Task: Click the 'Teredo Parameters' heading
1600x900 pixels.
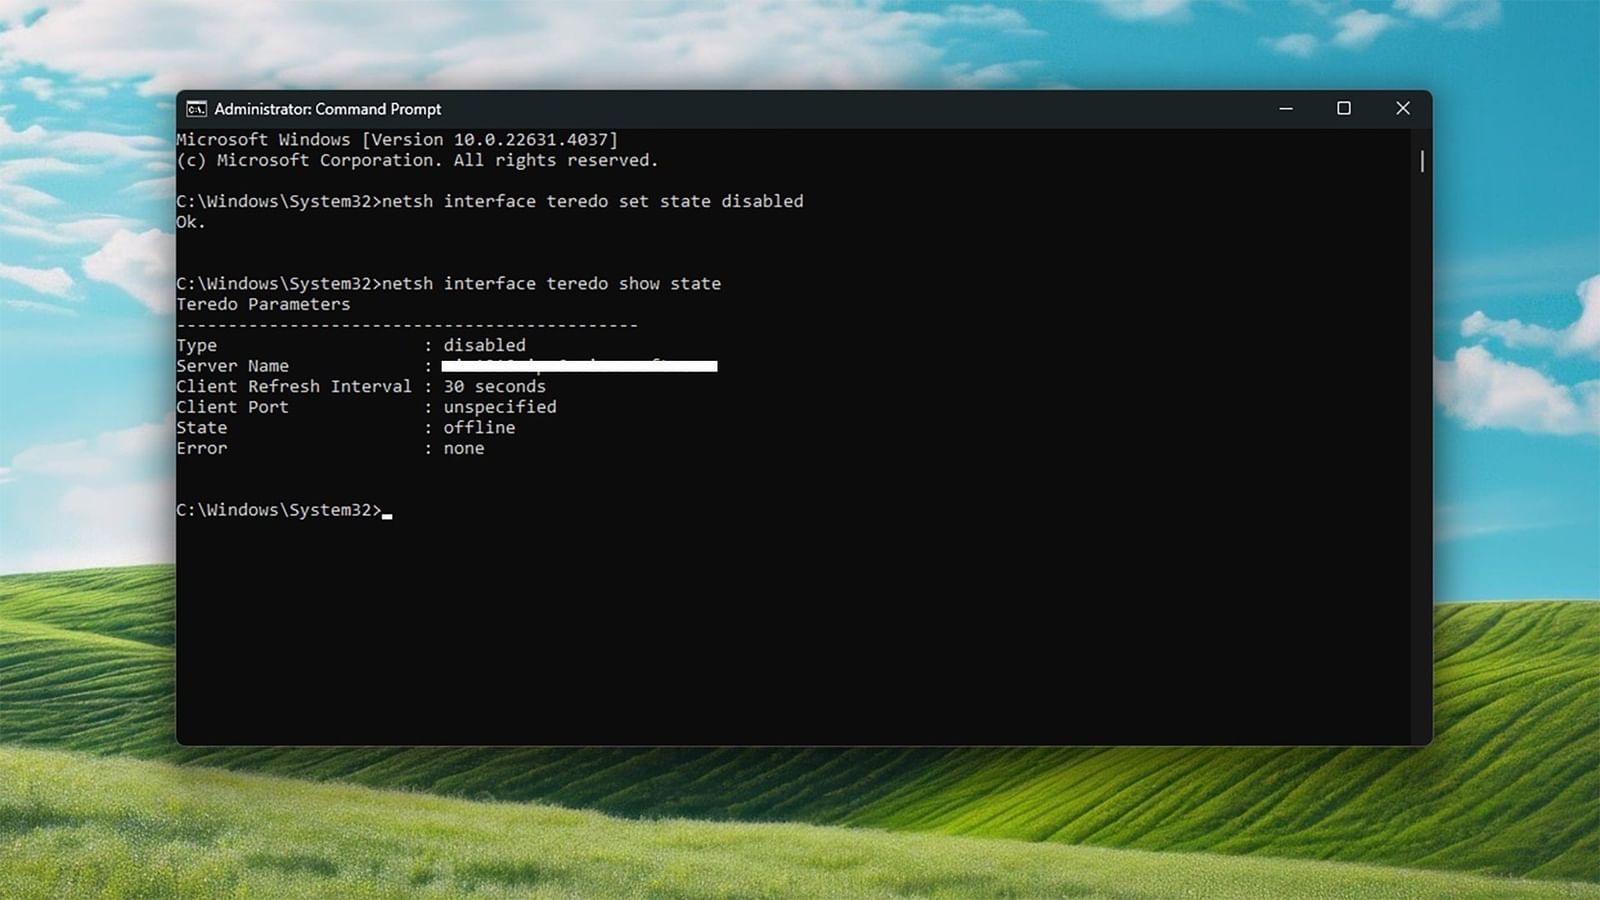Action: (x=263, y=304)
